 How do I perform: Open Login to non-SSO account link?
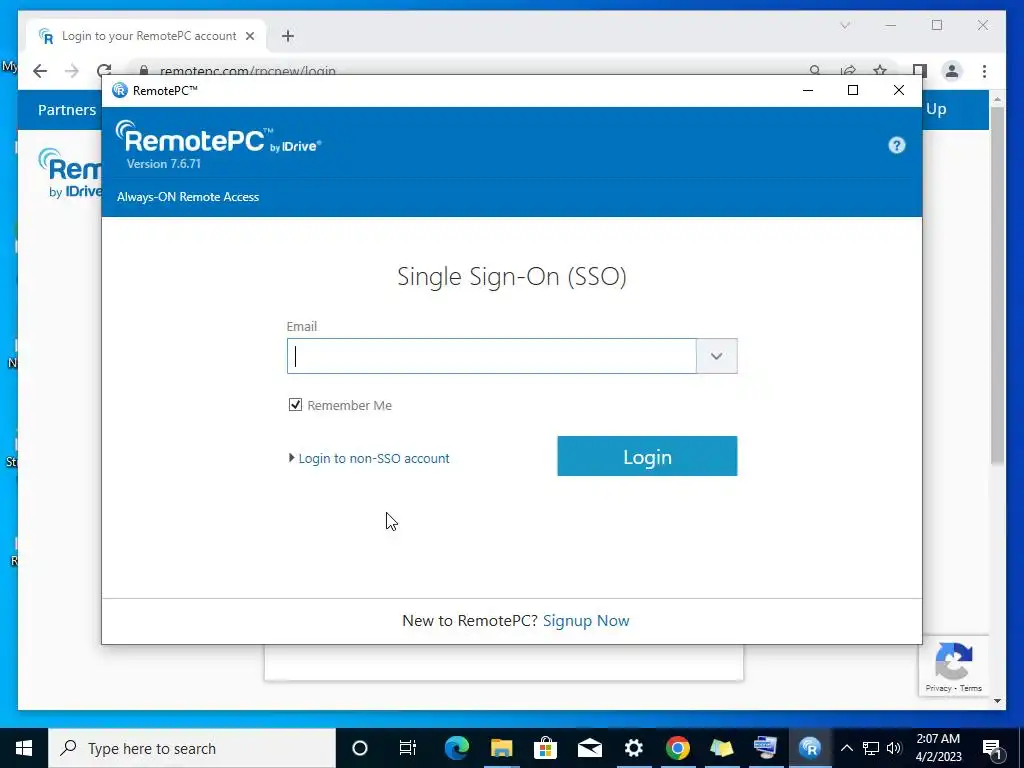click(374, 458)
